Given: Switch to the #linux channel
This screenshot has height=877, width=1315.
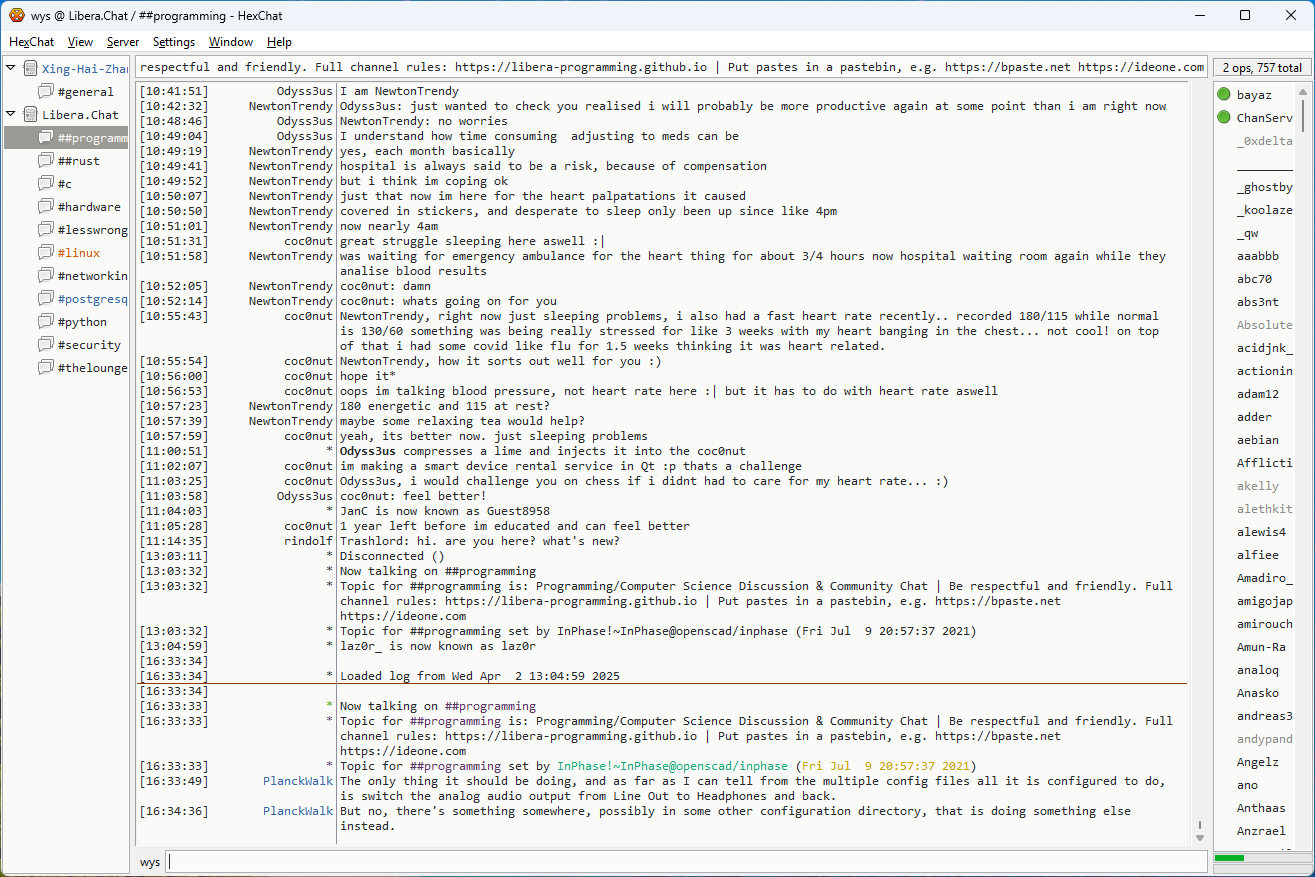Looking at the screenshot, I should [79, 253].
